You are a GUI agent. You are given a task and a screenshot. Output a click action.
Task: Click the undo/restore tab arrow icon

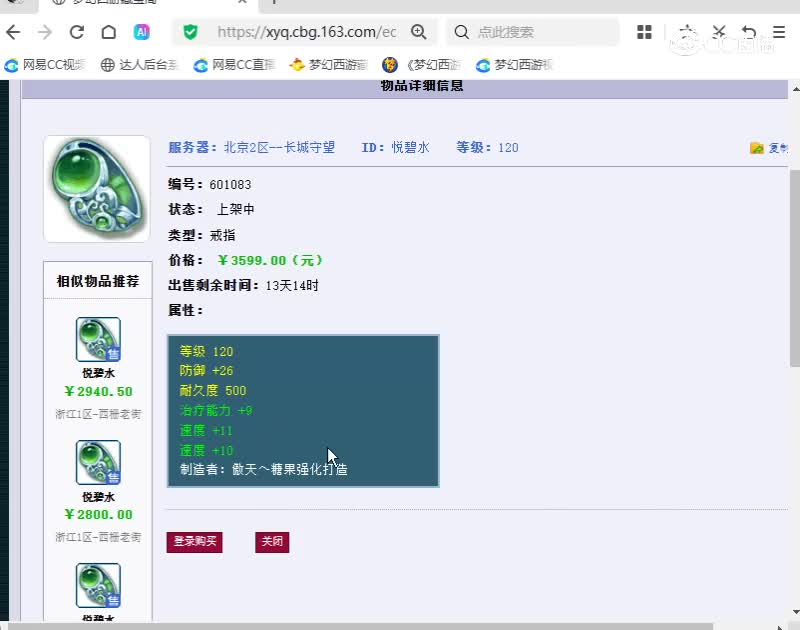coord(749,32)
